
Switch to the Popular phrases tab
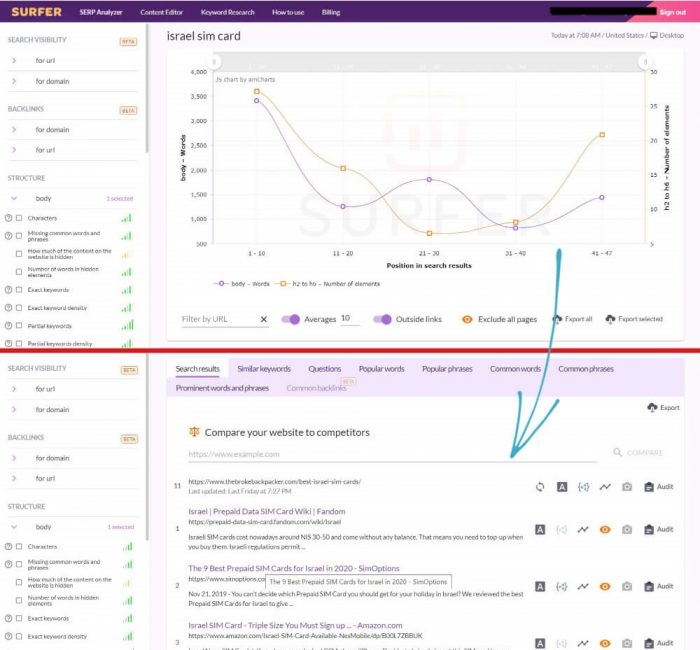click(x=447, y=369)
